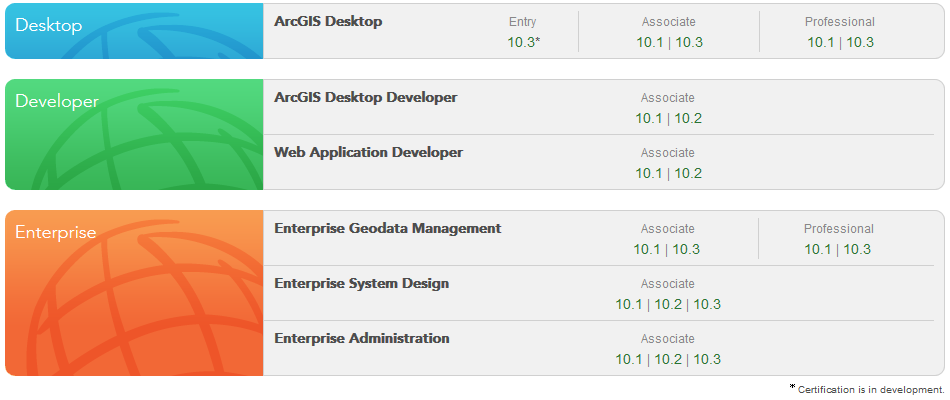Viewport: 950px width, 400px height.
Task: Open the Enterprise category banner
Action: [134, 293]
